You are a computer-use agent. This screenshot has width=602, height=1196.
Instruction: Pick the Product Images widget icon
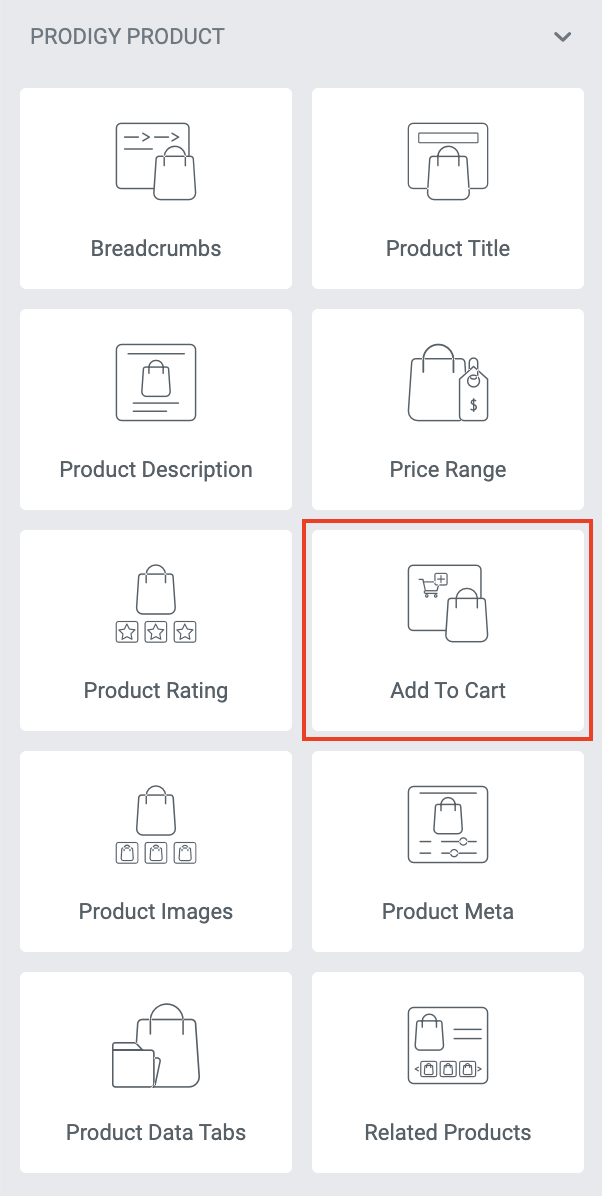tap(156, 824)
